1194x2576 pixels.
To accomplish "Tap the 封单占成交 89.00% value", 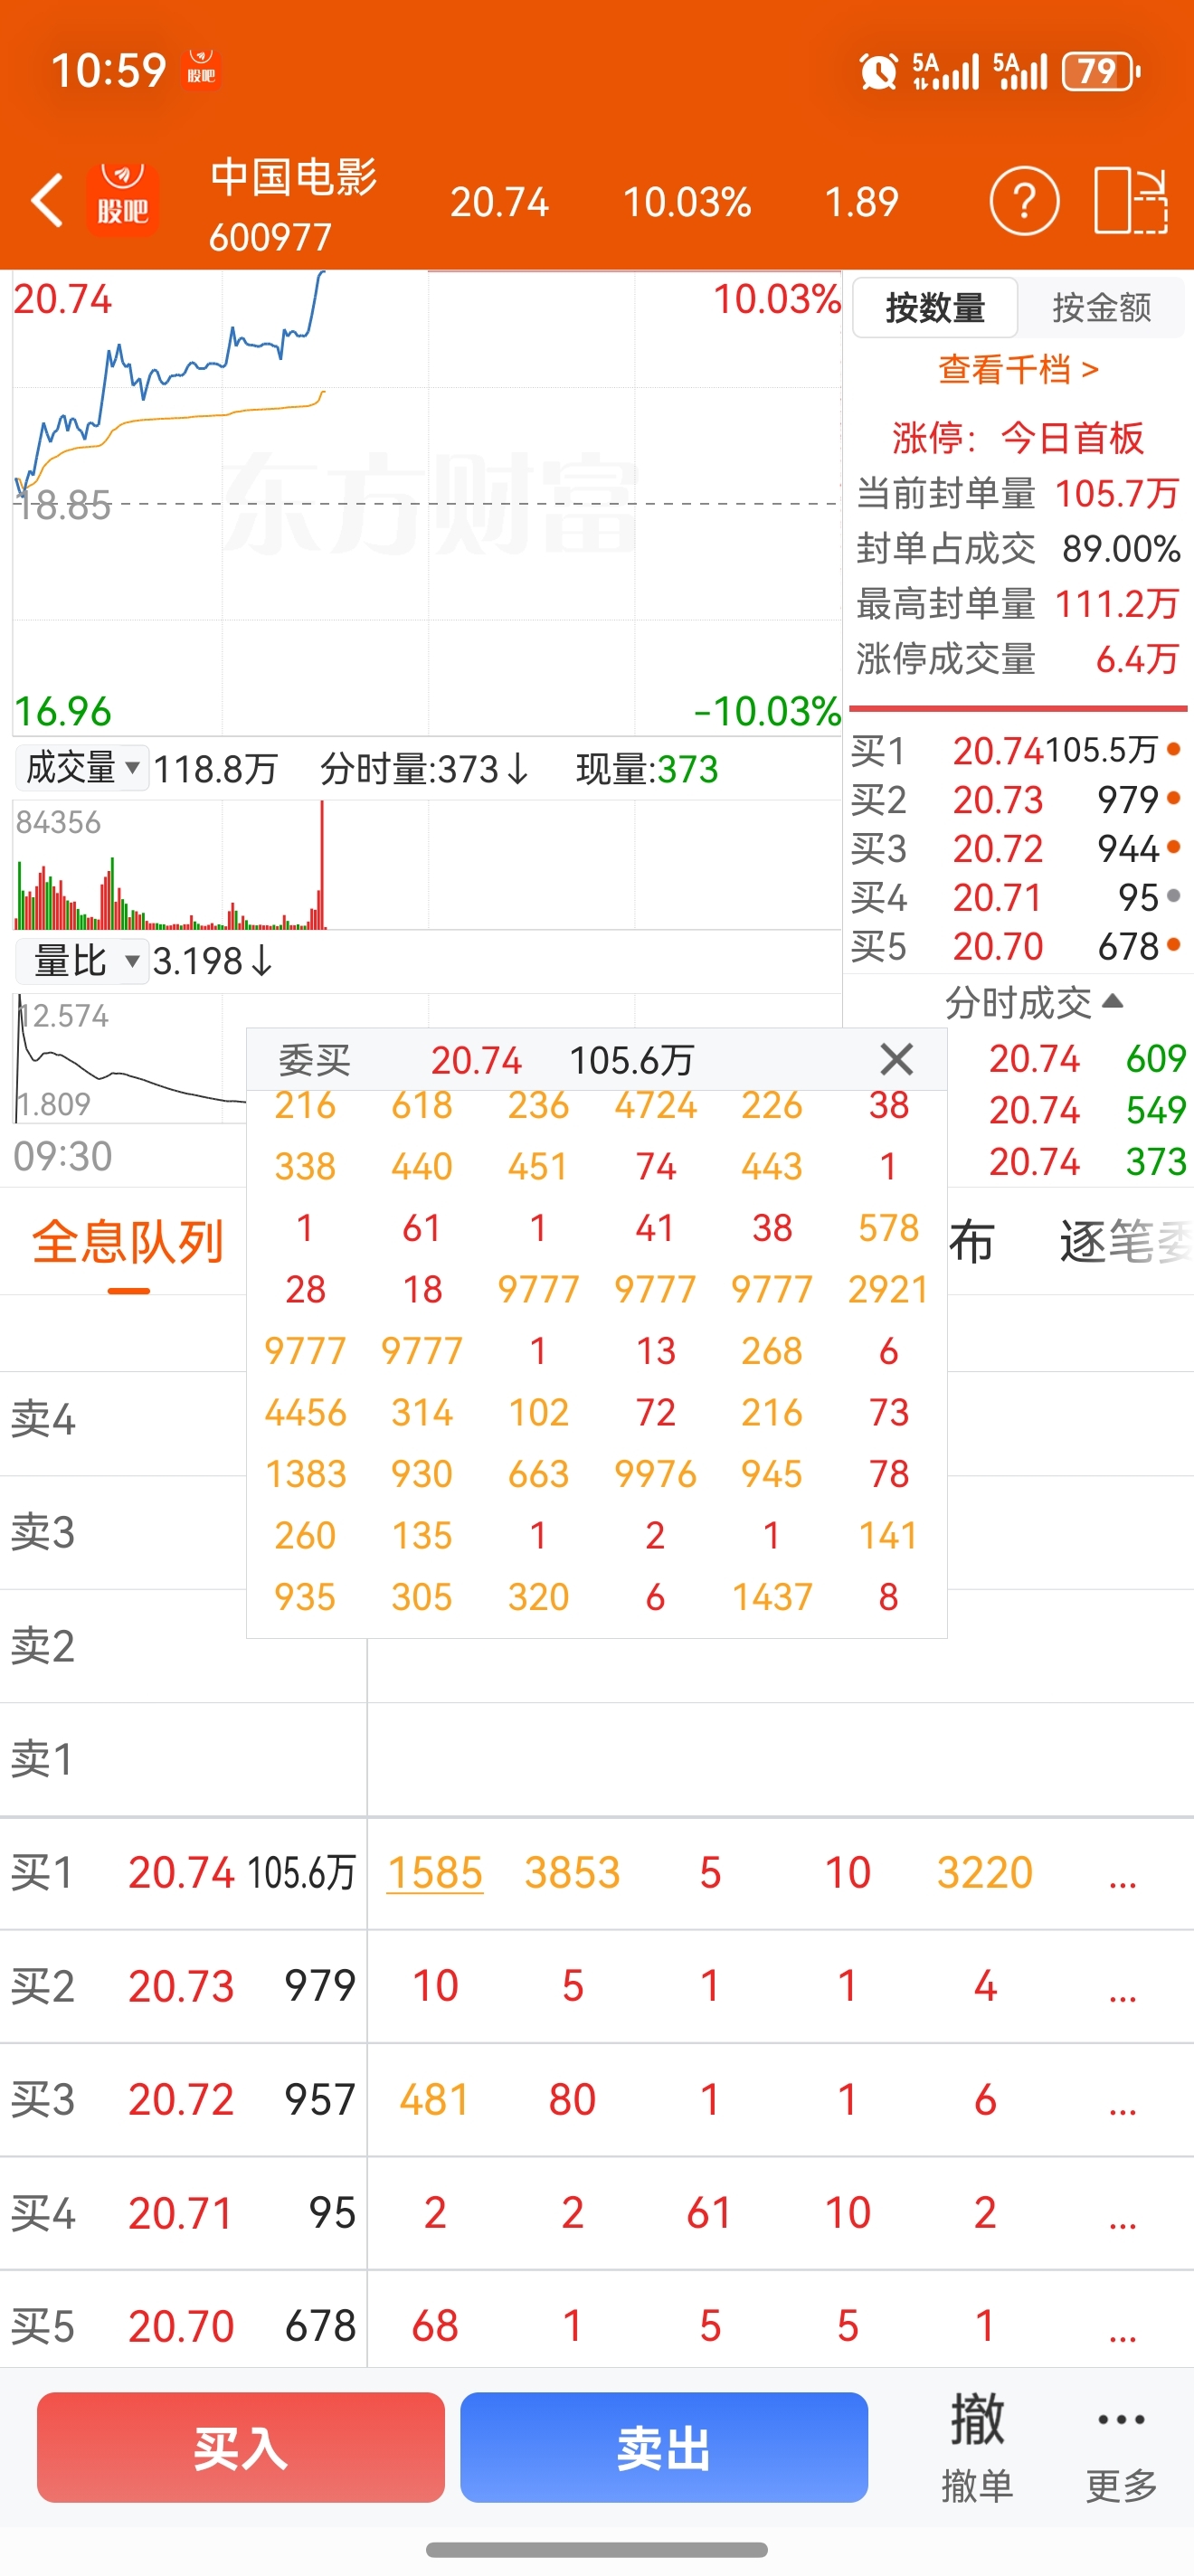I will tap(1121, 548).
